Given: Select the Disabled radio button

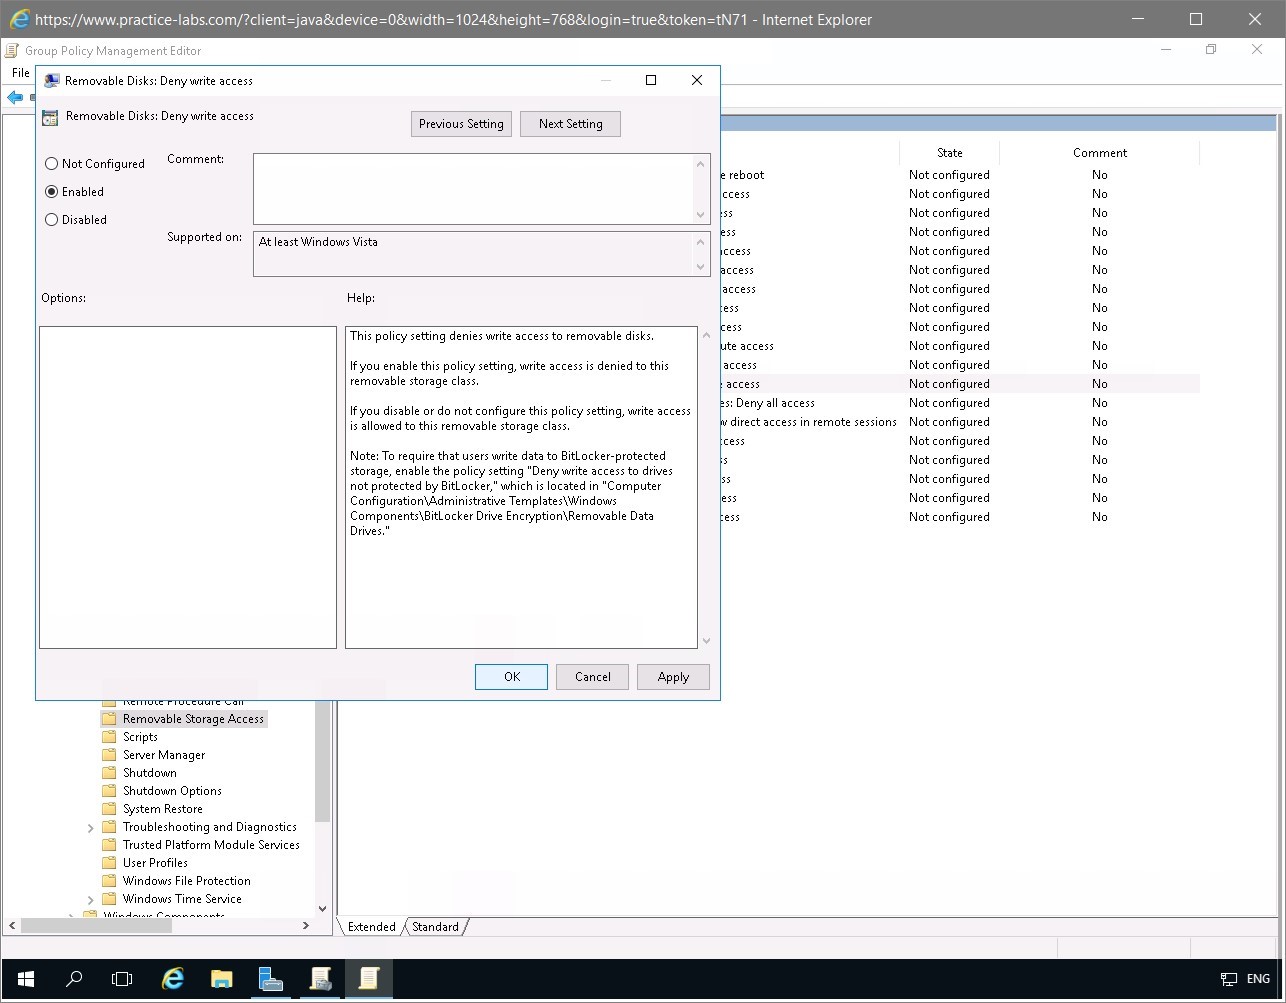Looking at the screenshot, I should 51,219.
